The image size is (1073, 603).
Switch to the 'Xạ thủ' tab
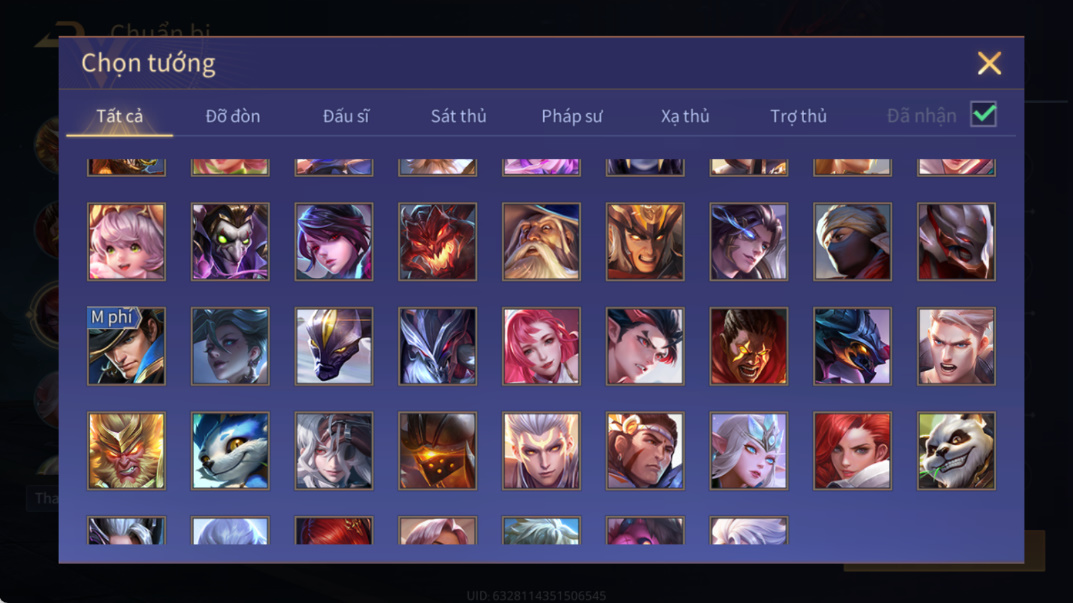click(x=685, y=116)
